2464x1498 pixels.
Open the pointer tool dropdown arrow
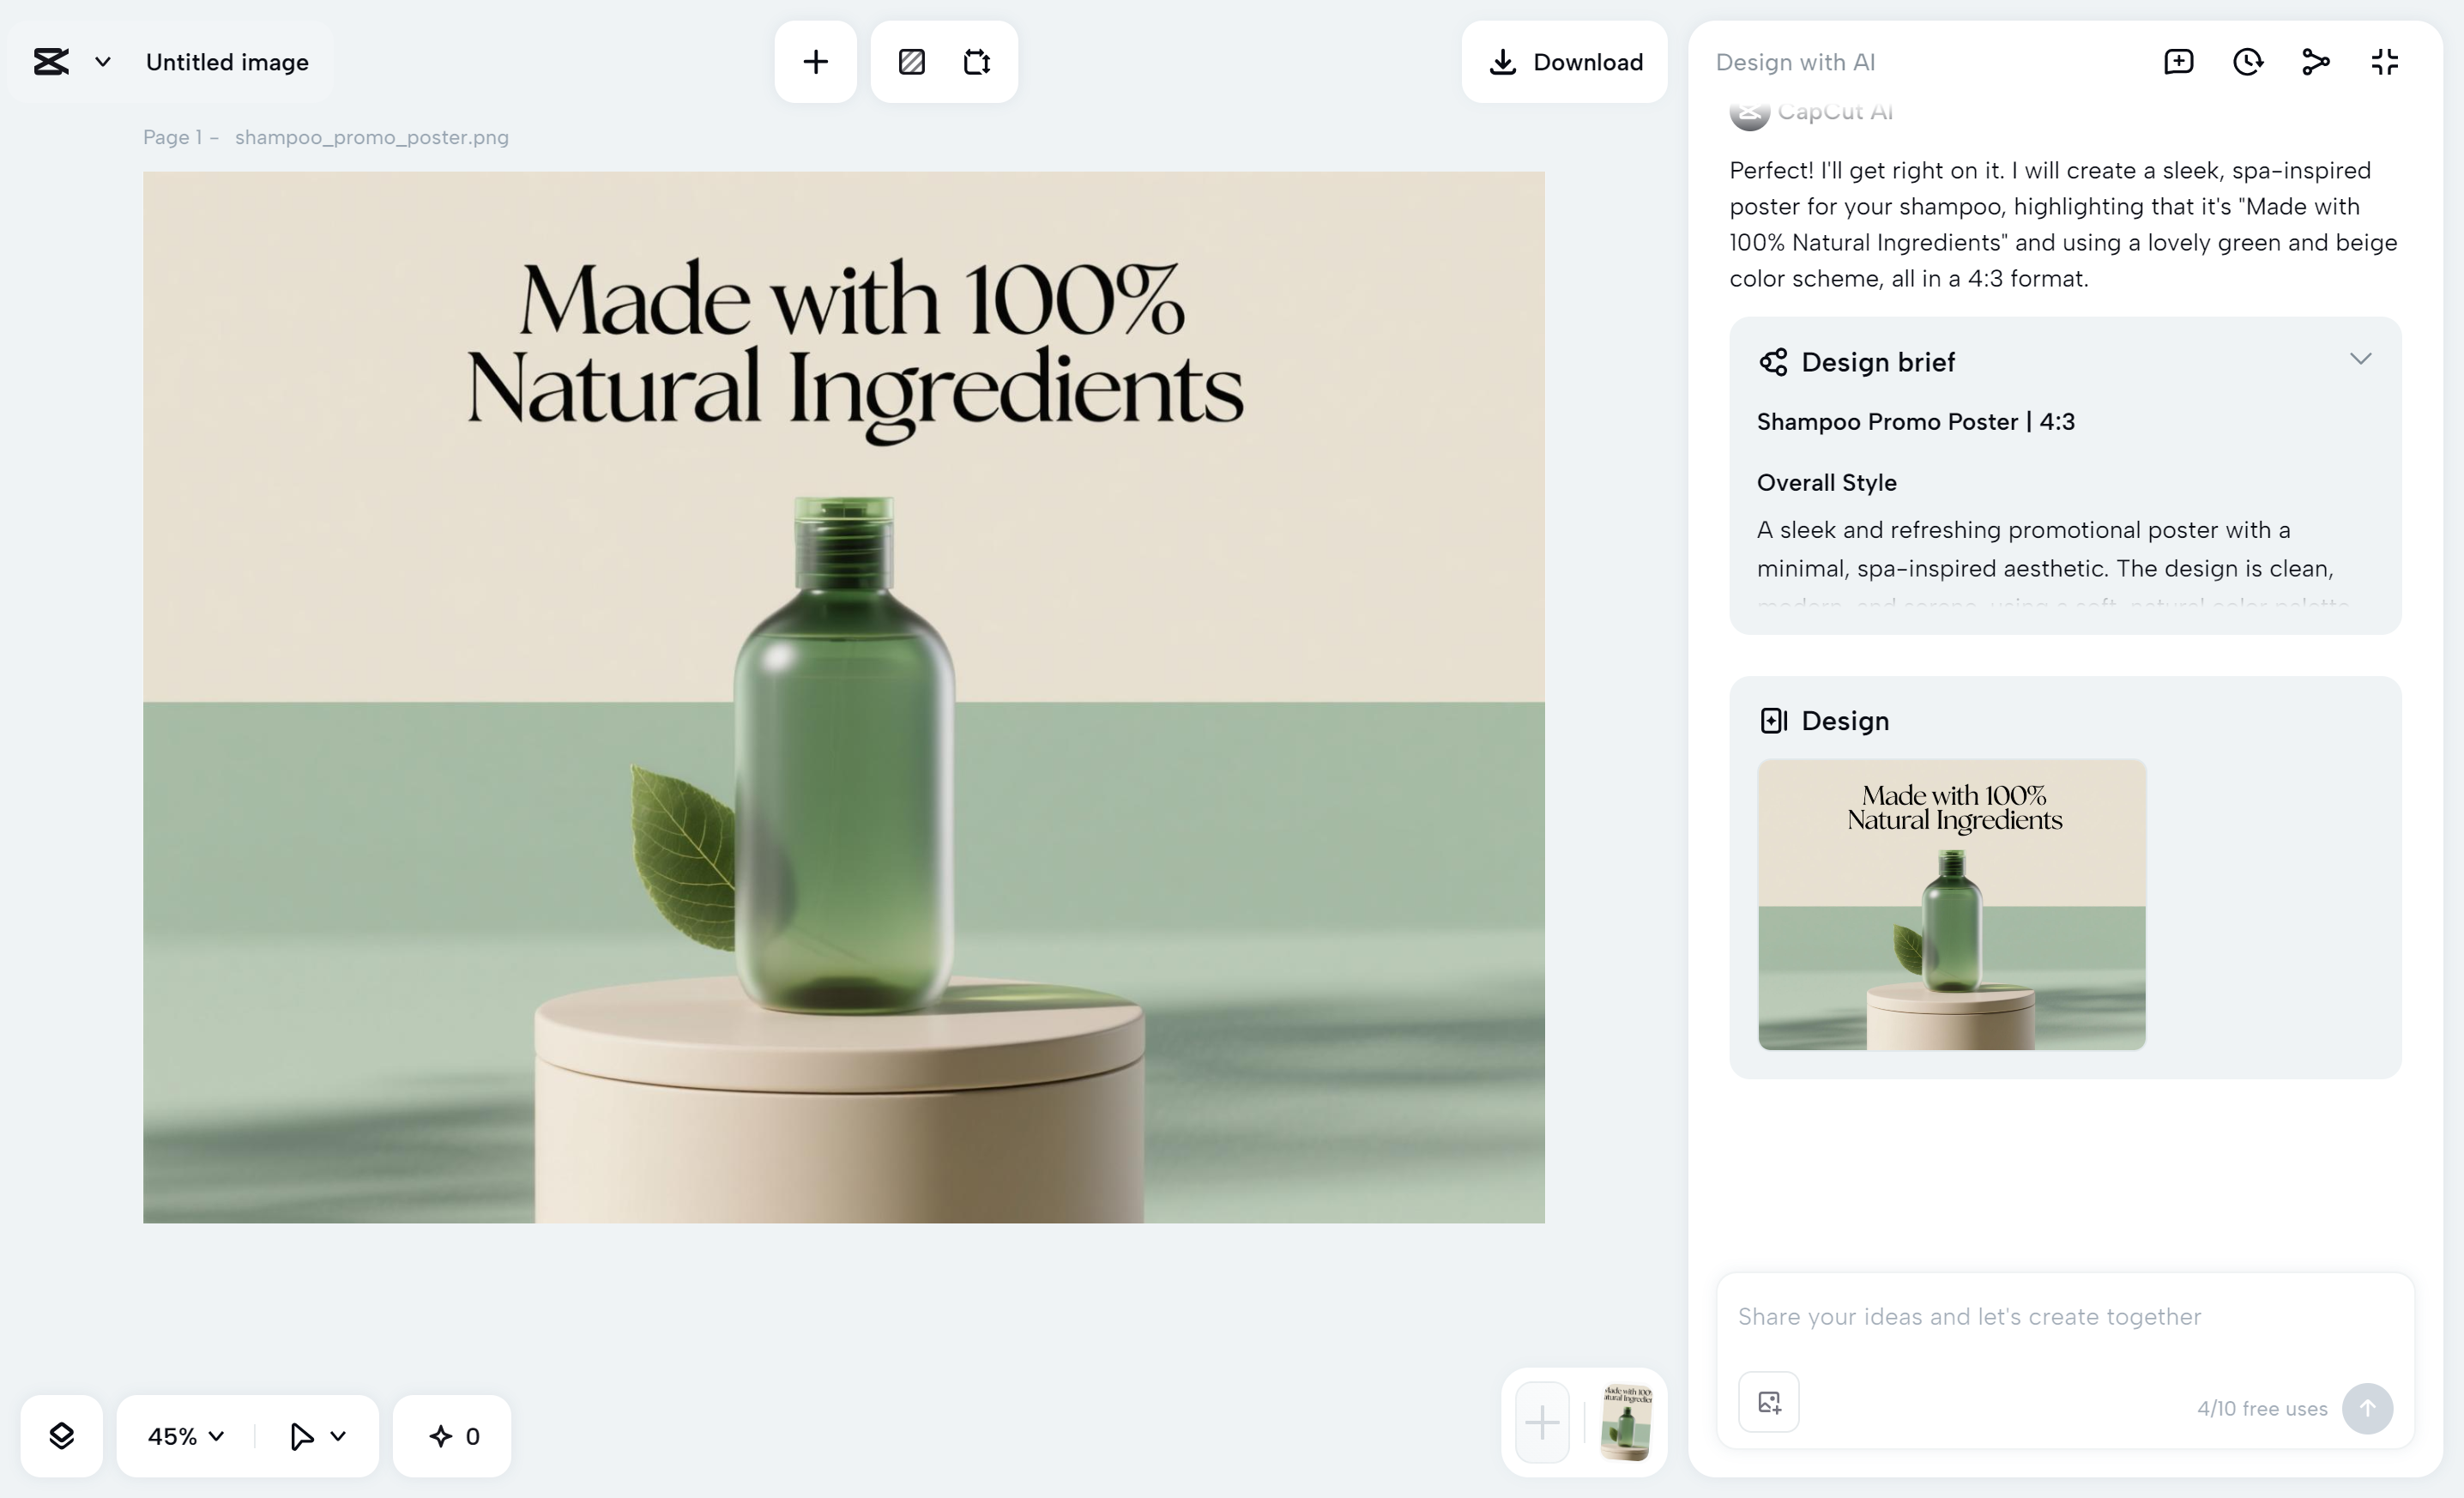tap(338, 1436)
